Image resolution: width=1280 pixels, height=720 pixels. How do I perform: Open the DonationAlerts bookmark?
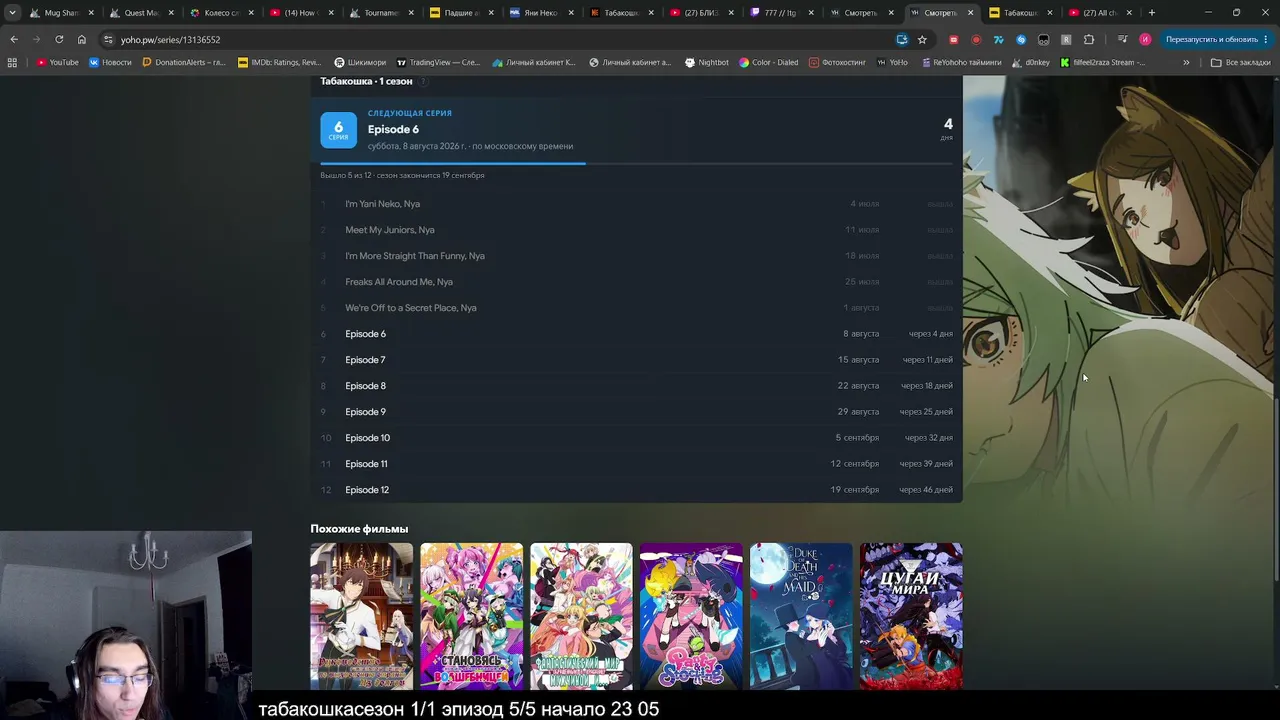coord(184,62)
